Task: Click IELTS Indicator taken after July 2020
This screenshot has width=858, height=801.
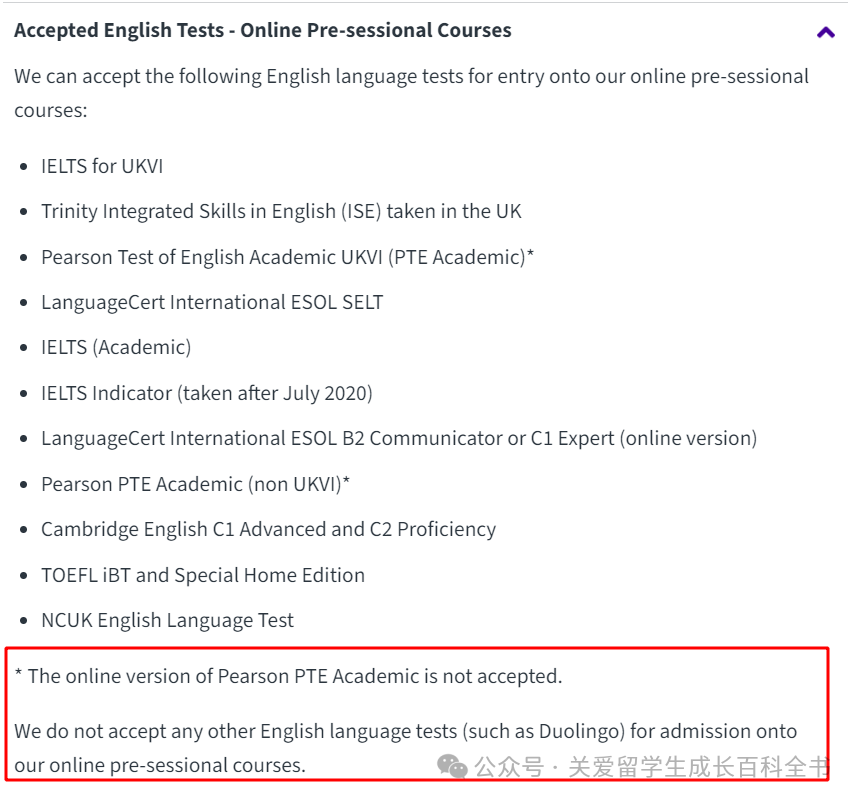Action: coord(207,393)
